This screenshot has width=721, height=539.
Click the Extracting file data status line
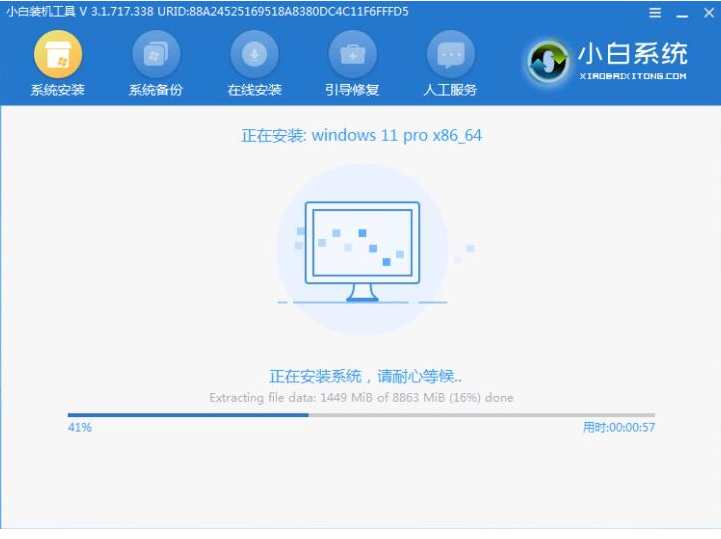[361, 397]
